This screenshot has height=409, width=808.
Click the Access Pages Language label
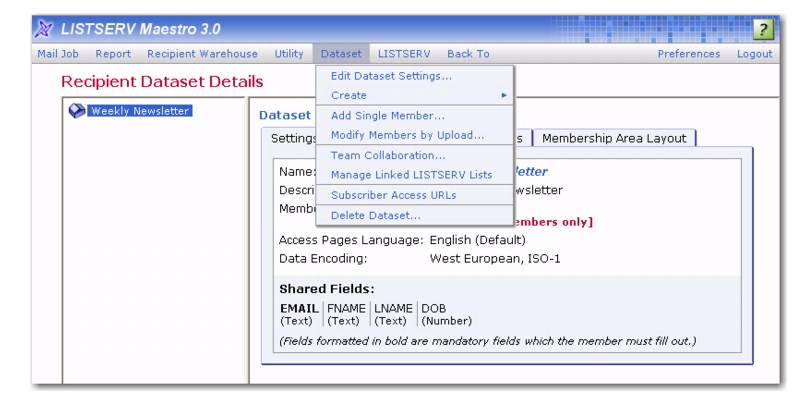(351, 240)
